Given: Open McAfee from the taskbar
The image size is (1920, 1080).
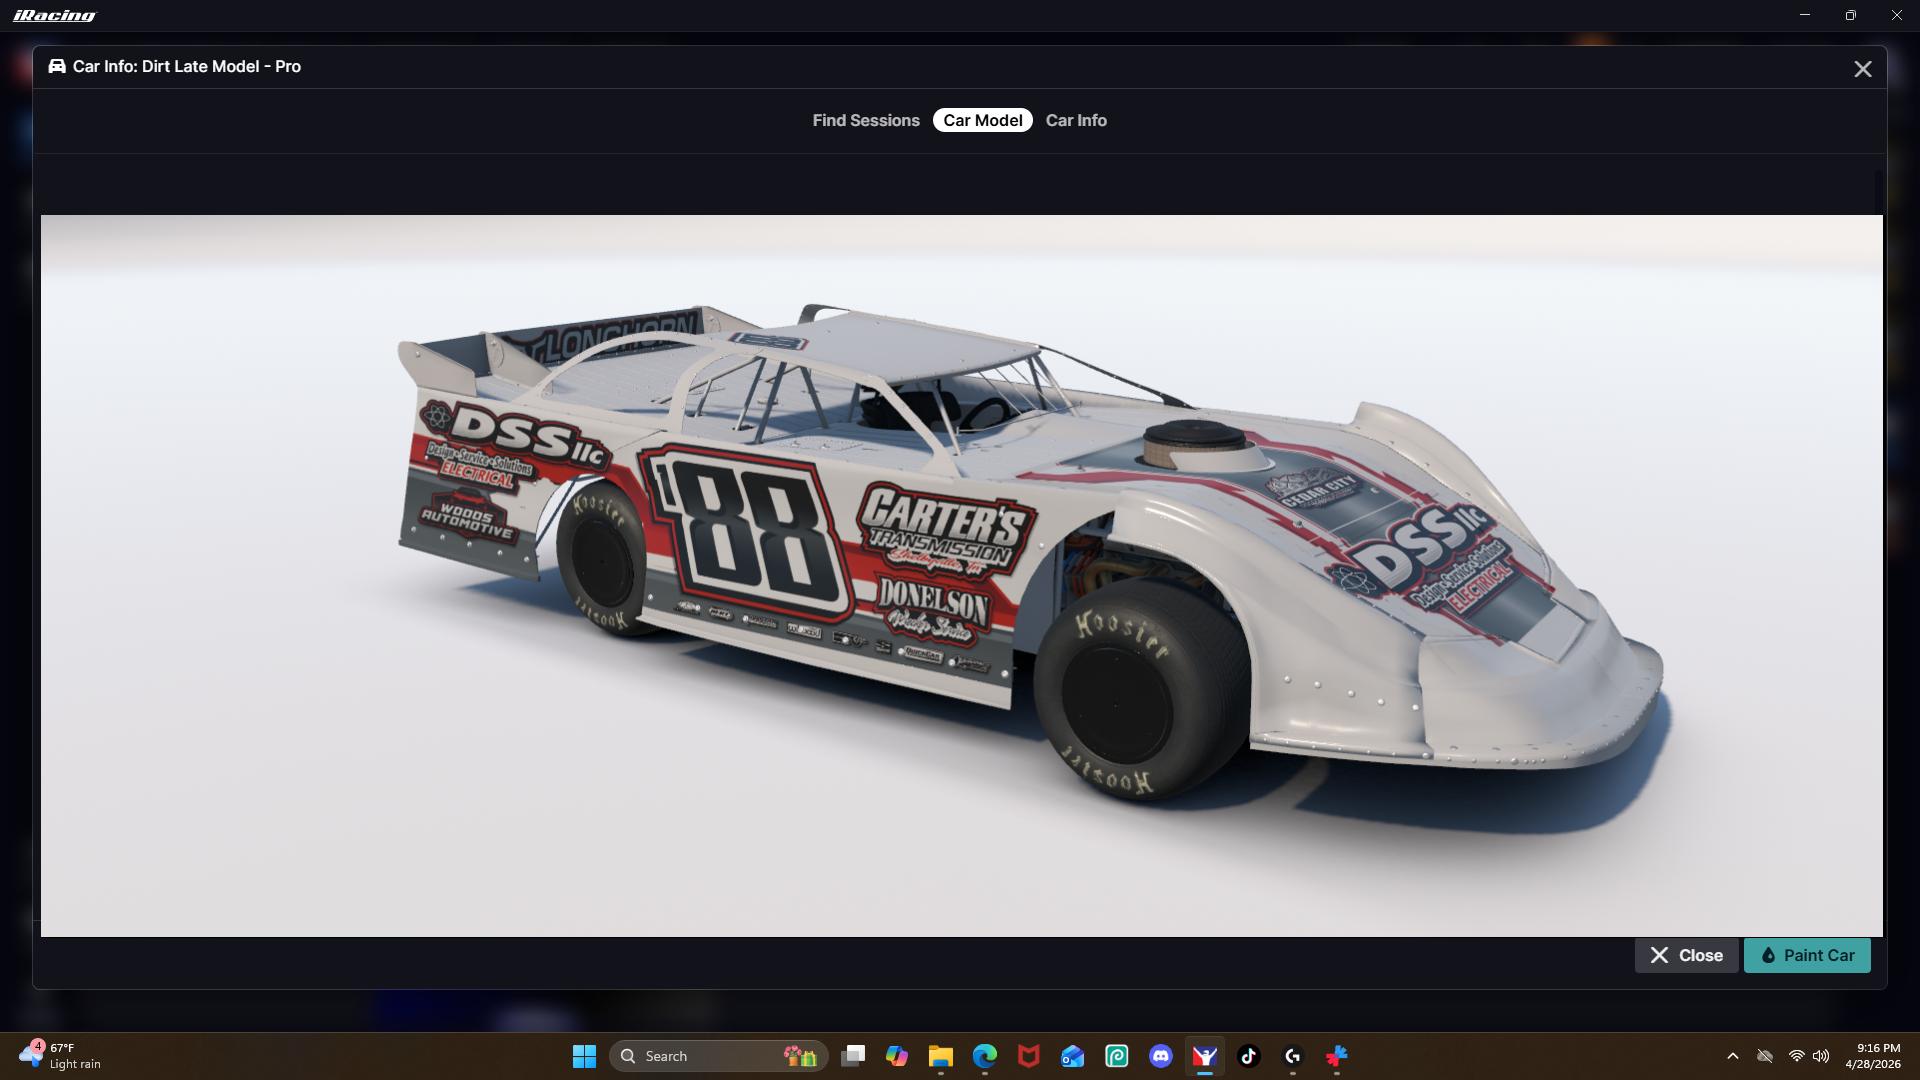Looking at the screenshot, I should click(x=1029, y=1056).
